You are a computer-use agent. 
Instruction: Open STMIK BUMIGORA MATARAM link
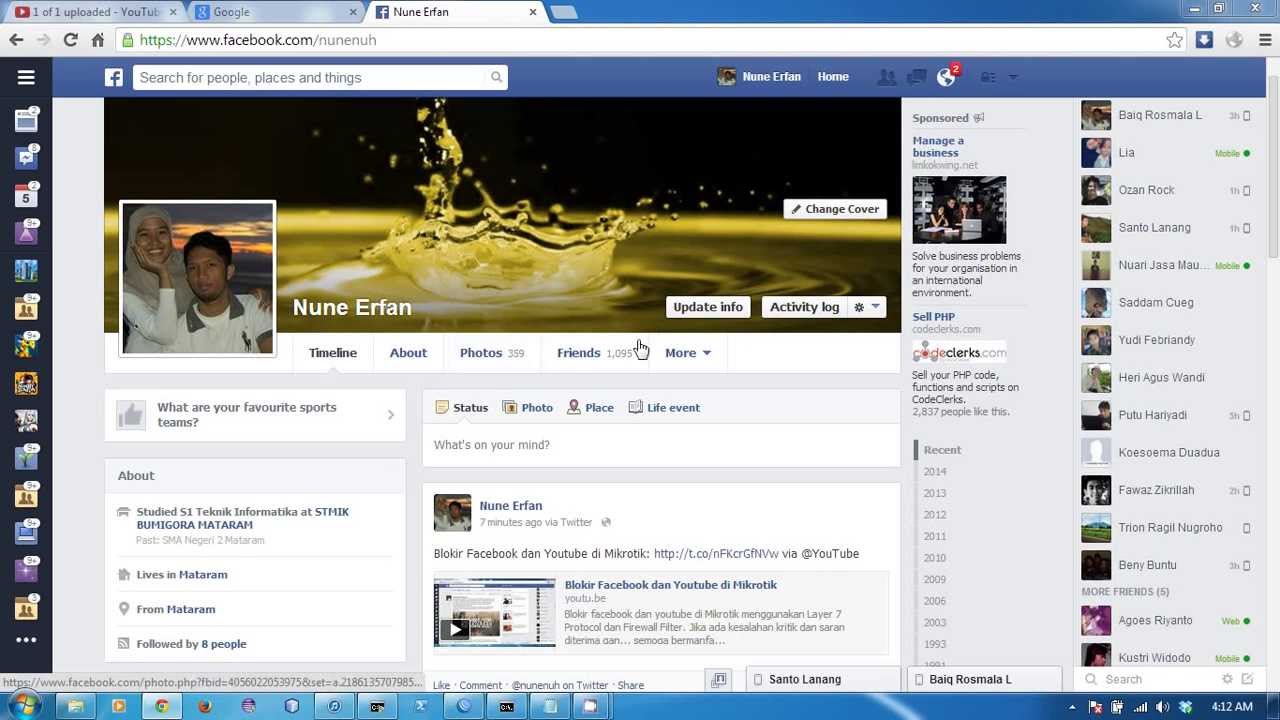pos(243,518)
